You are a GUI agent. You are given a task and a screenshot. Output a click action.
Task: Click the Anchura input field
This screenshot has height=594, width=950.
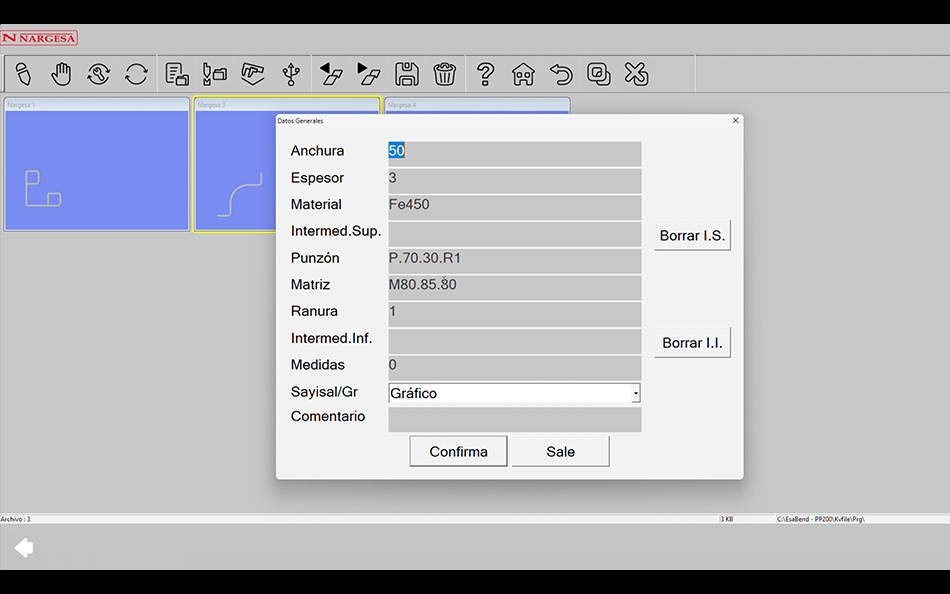click(x=514, y=152)
